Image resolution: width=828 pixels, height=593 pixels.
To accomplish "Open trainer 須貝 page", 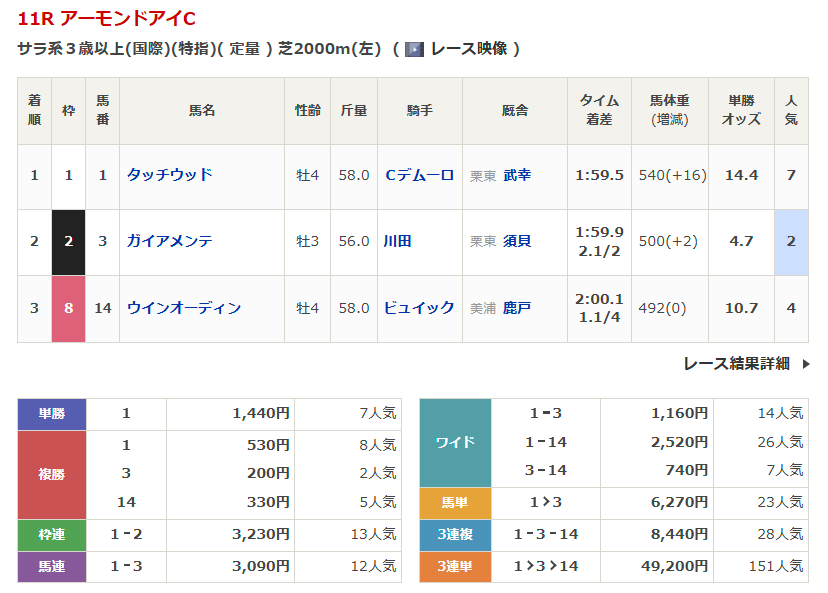I will 517,241.
